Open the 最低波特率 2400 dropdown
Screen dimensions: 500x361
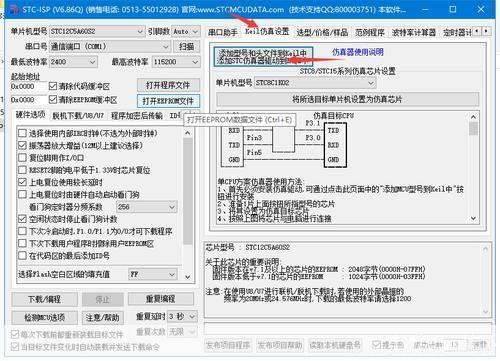pos(73,62)
